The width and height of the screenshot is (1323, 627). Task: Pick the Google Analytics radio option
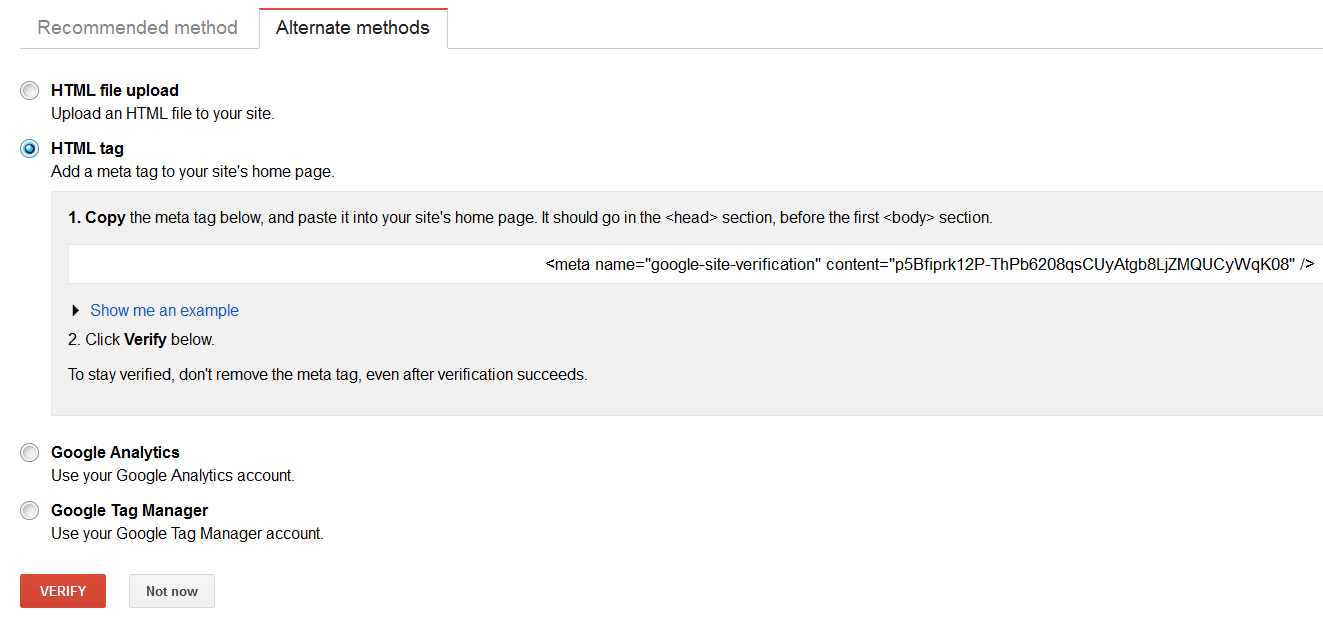tap(30, 453)
